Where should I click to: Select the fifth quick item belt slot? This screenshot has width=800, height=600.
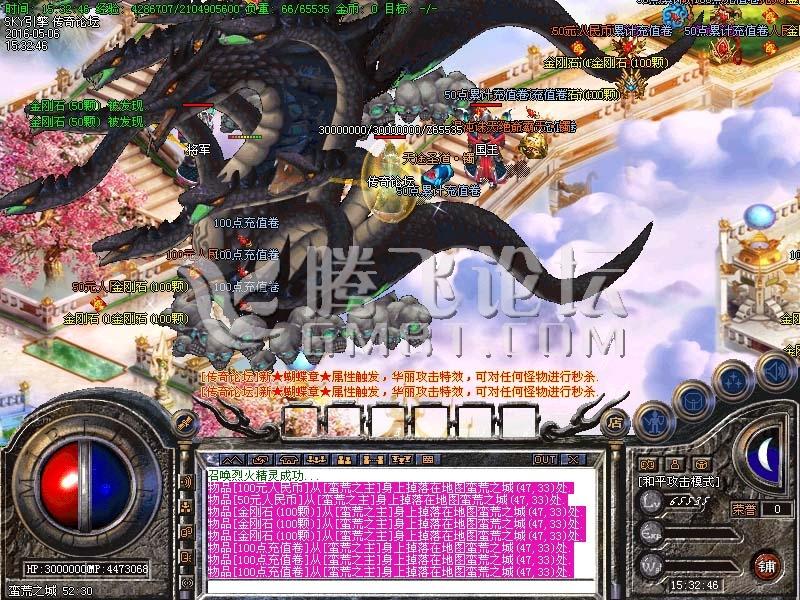point(474,421)
